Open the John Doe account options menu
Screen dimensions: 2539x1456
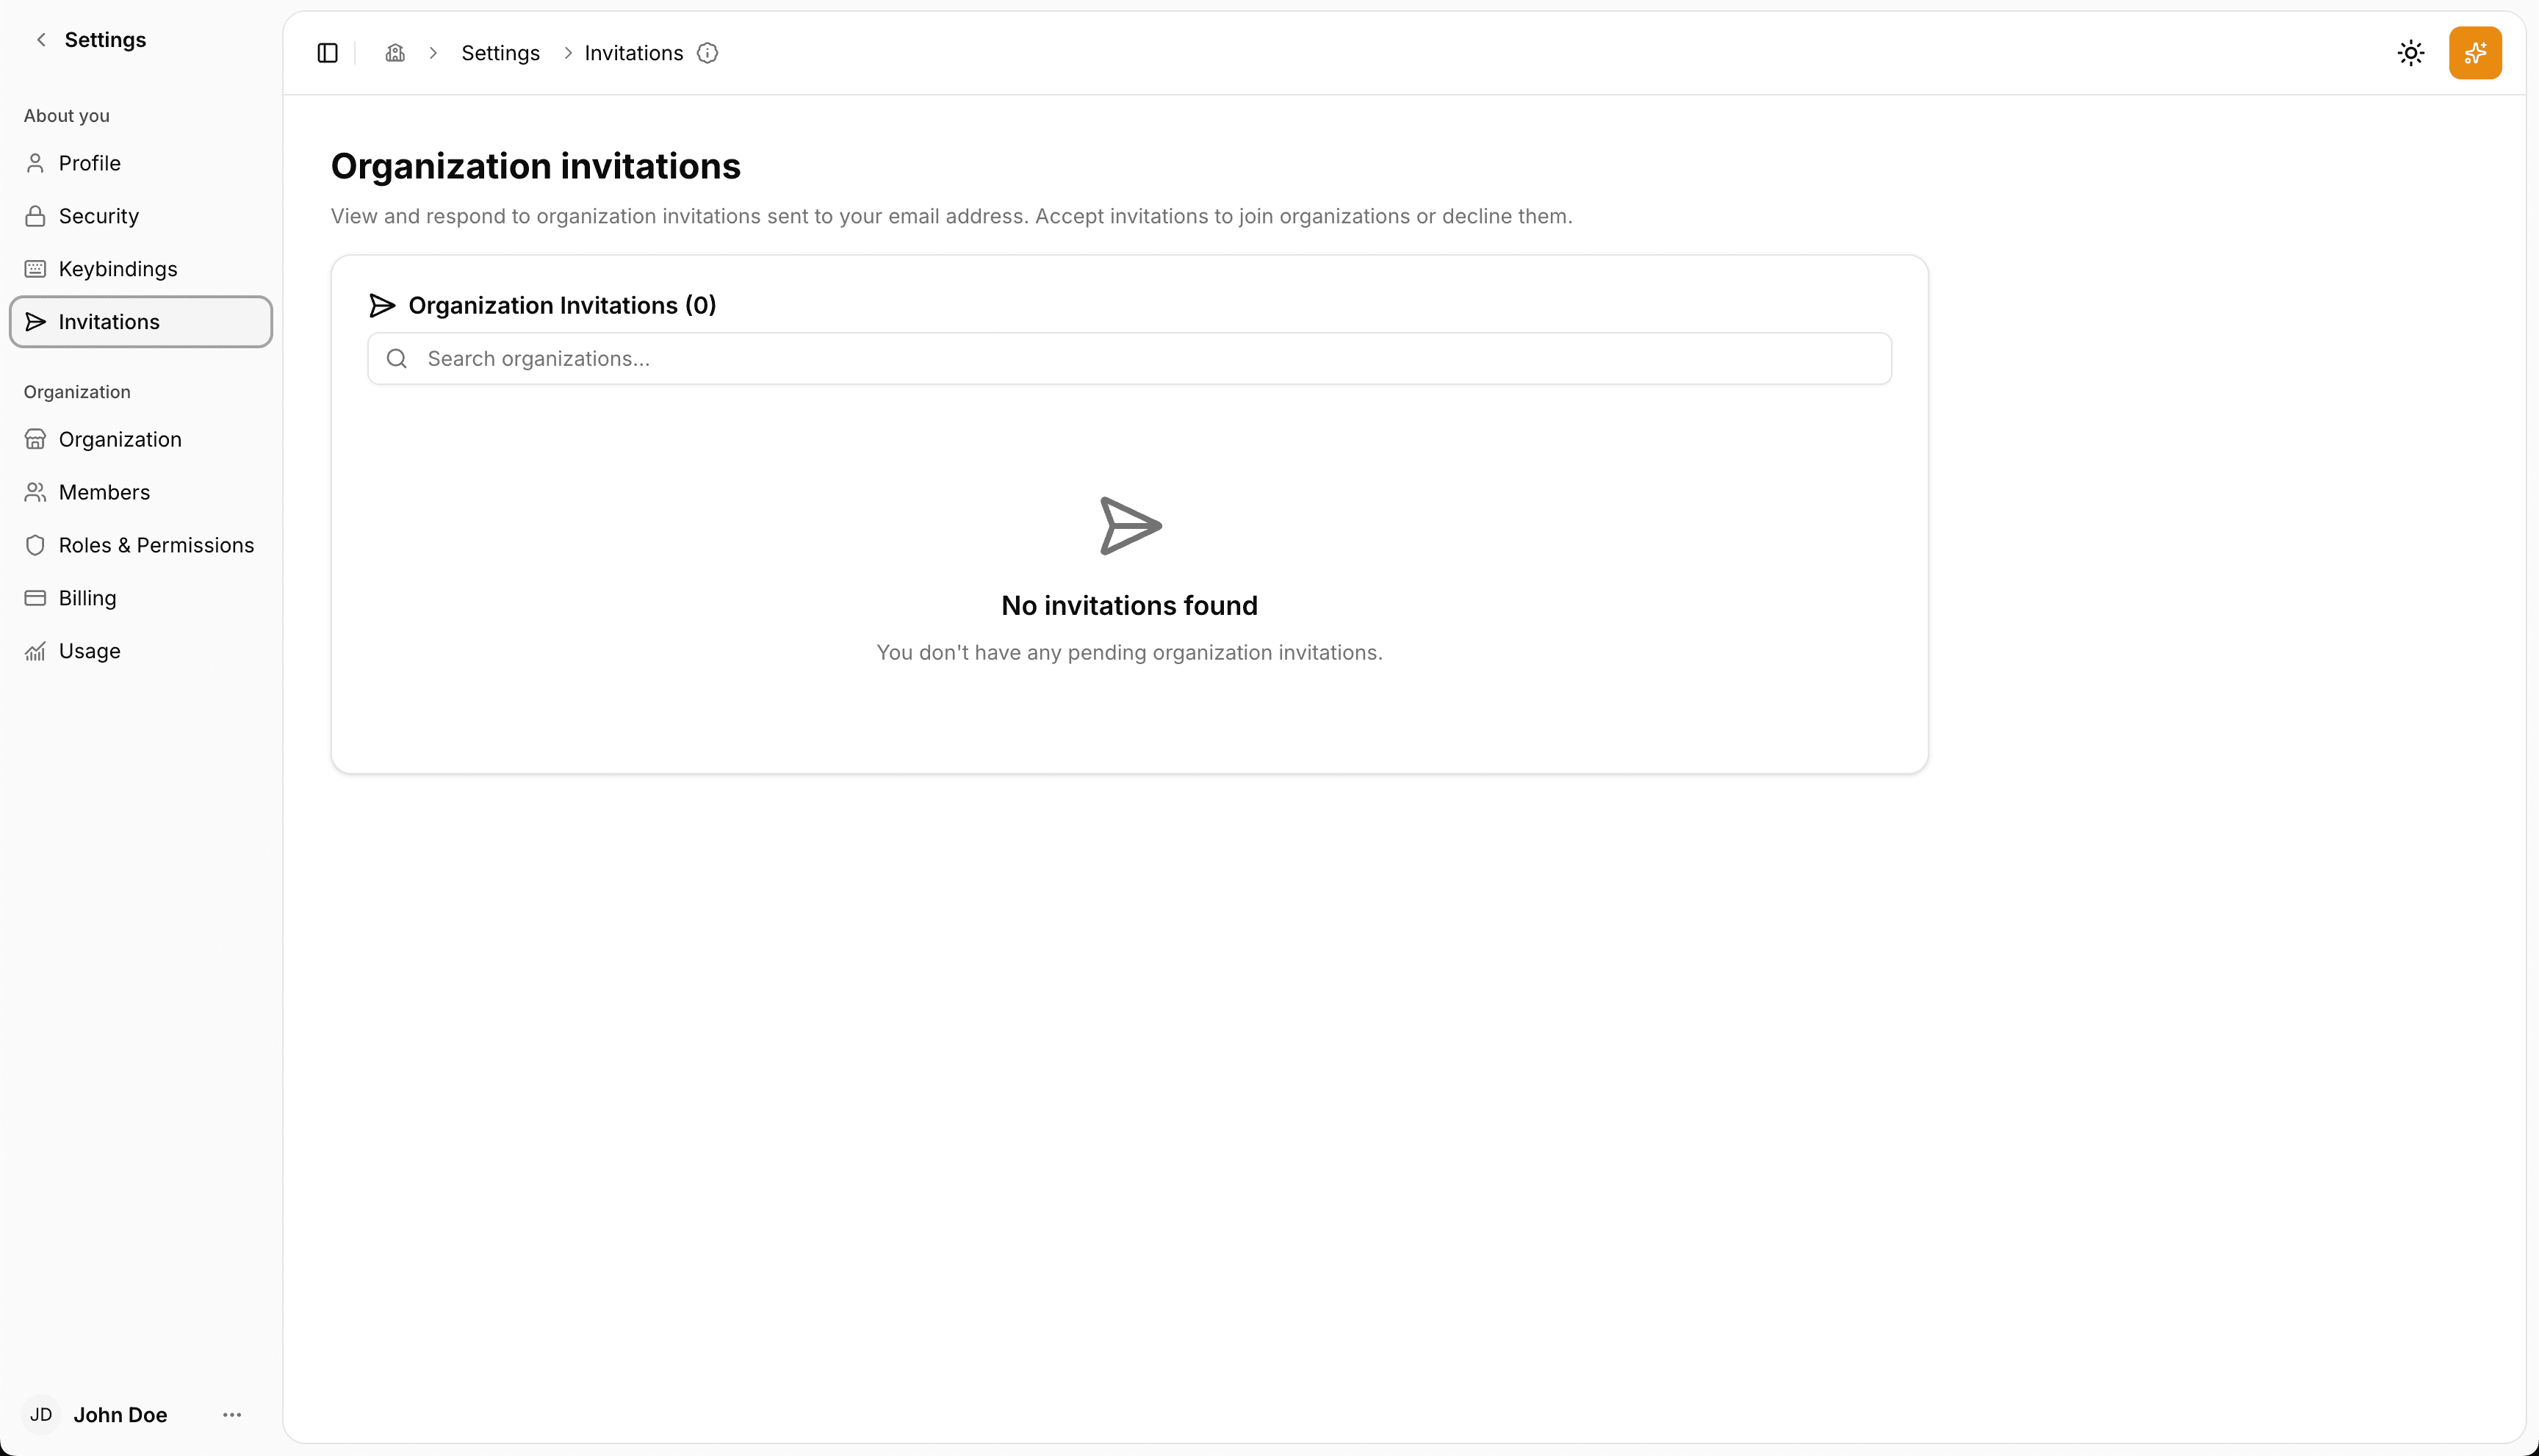click(x=232, y=1414)
